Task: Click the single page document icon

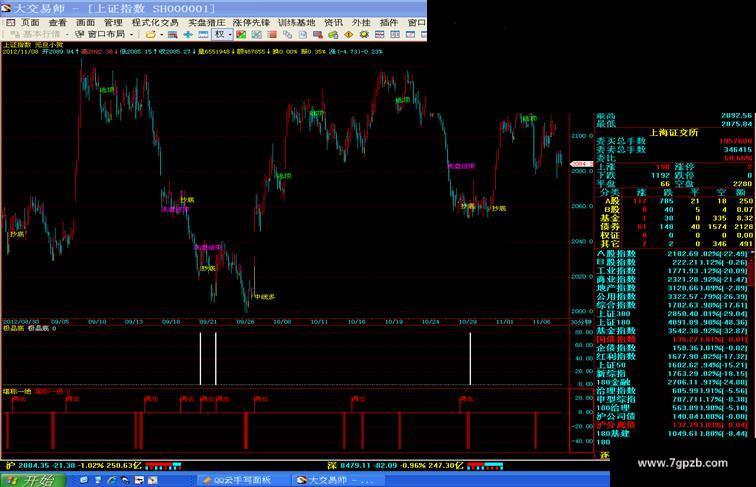Action: pos(303,35)
